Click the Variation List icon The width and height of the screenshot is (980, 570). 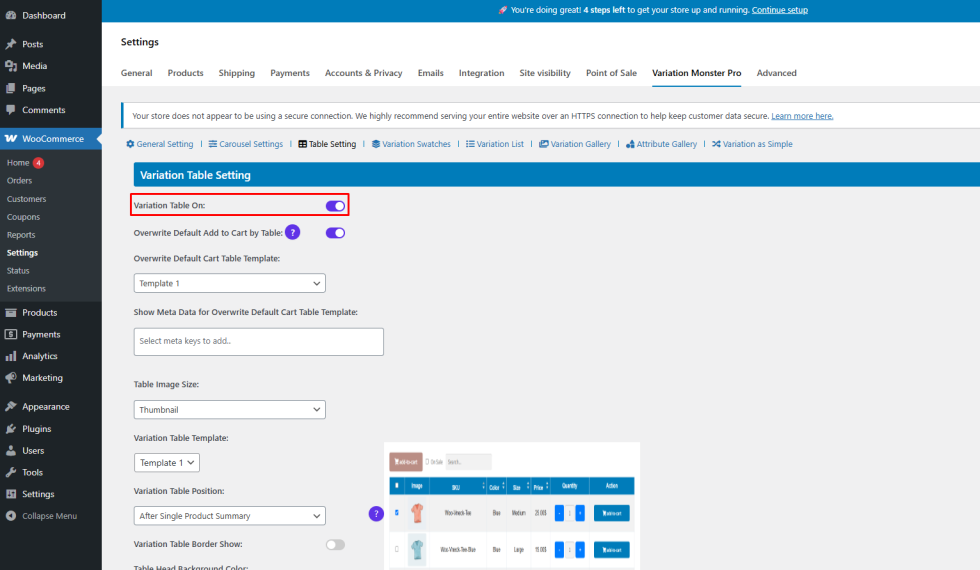(x=470, y=144)
